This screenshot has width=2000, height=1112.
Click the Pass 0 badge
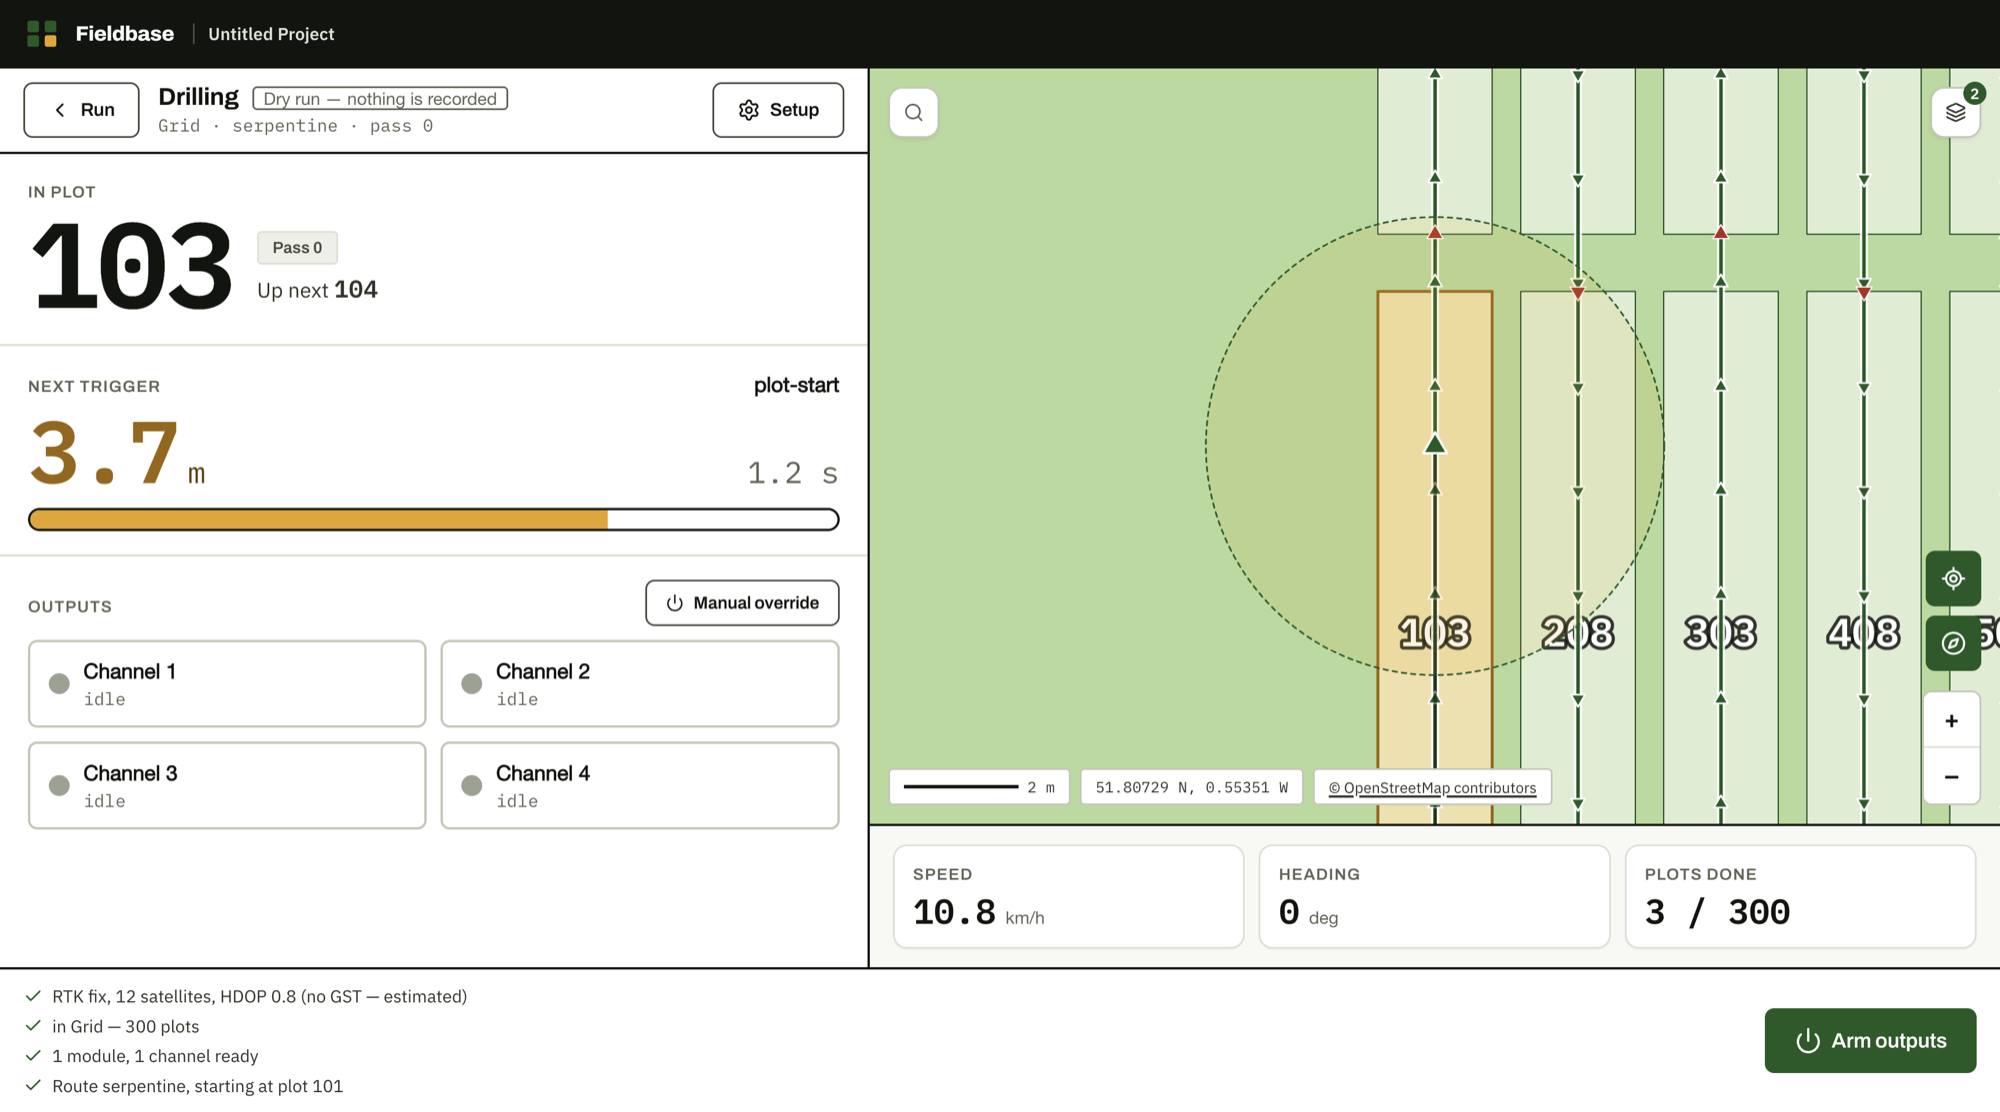point(297,247)
